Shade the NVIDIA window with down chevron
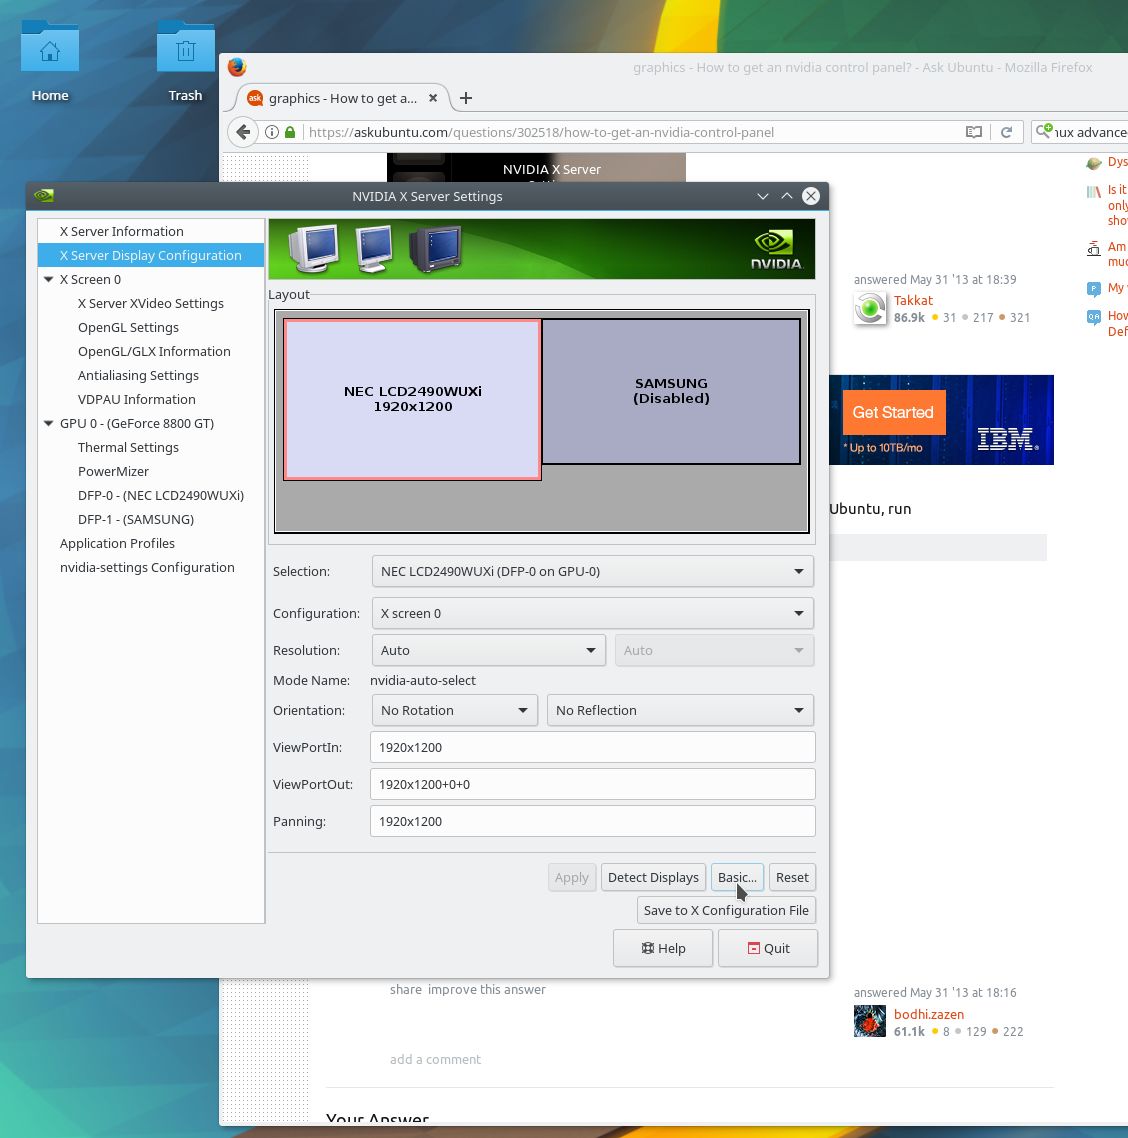This screenshot has height=1138, width=1128. 762,196
